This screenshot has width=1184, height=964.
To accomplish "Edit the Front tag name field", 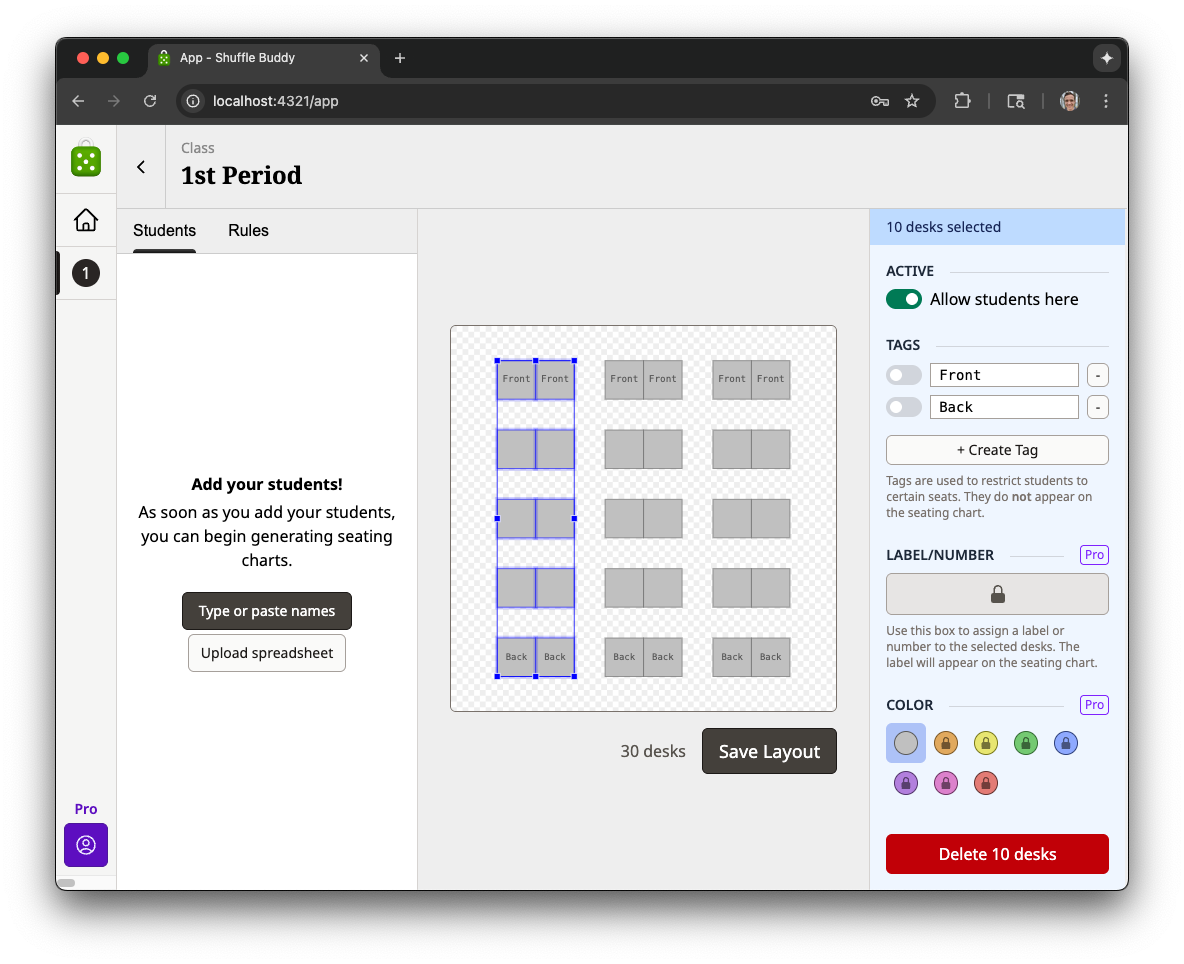I will click(1004, 375).
